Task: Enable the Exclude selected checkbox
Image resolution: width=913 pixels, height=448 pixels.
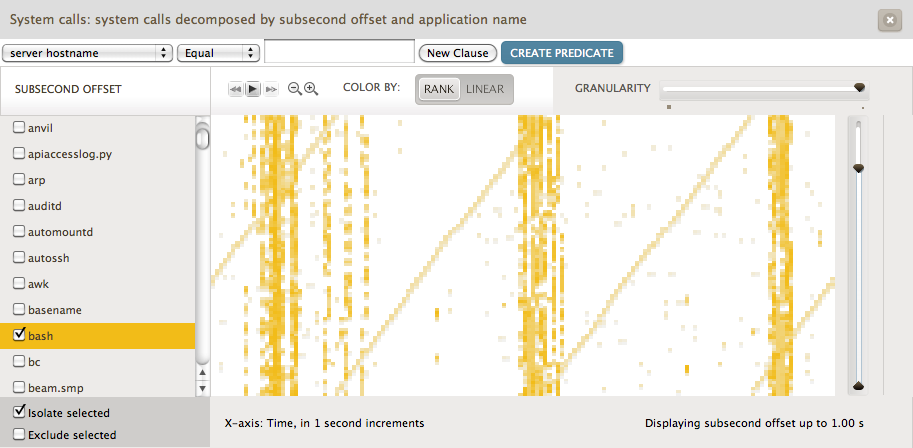Action: (19, 435)
